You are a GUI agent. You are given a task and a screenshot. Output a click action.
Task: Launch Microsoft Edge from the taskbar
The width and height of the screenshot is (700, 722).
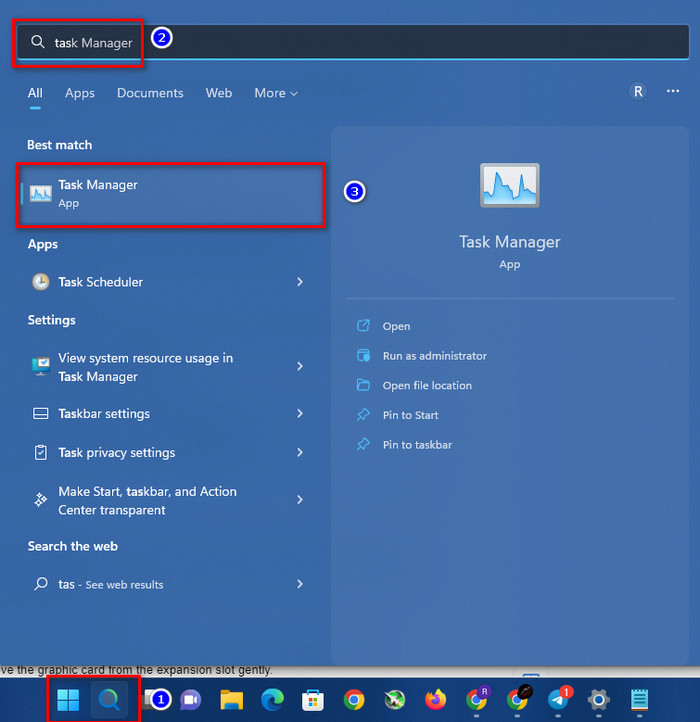coord(272,700)
